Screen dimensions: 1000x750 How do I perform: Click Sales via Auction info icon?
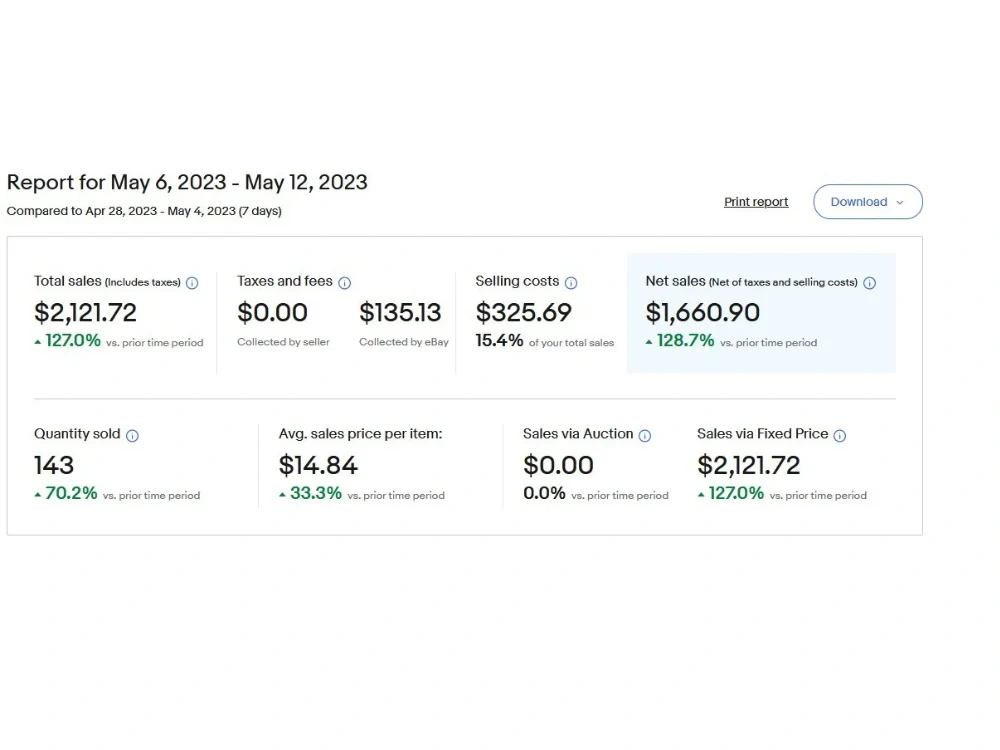645,436
